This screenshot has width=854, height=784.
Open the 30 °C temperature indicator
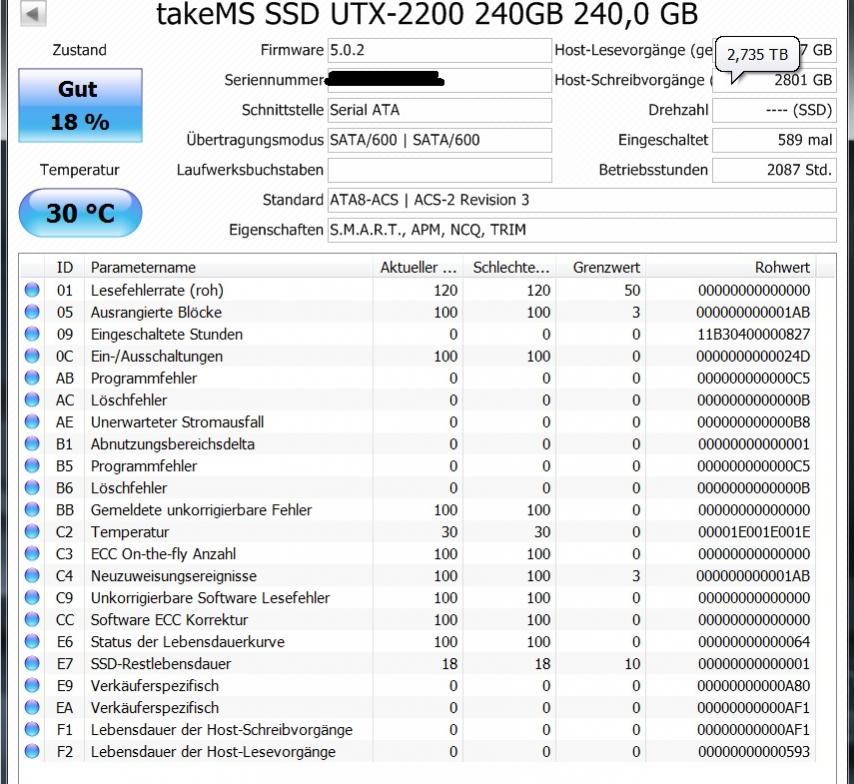coord(81,212)
